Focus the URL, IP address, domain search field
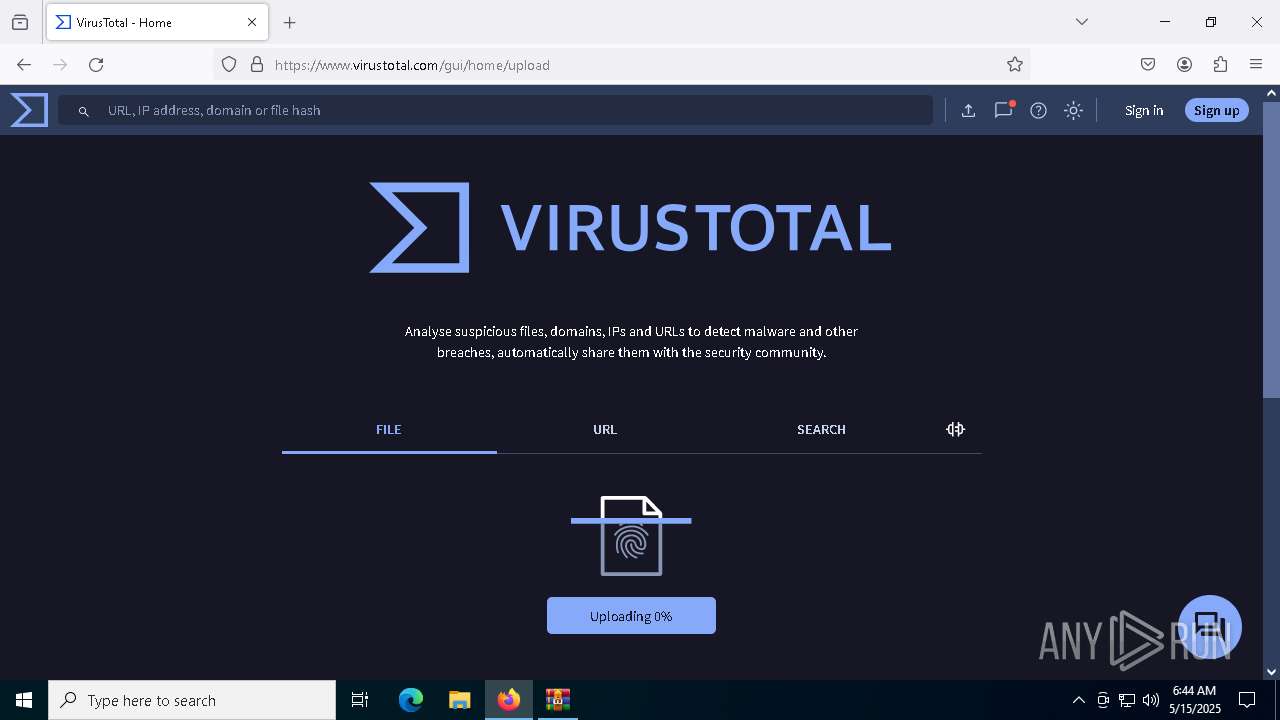 tap(495, 110)
